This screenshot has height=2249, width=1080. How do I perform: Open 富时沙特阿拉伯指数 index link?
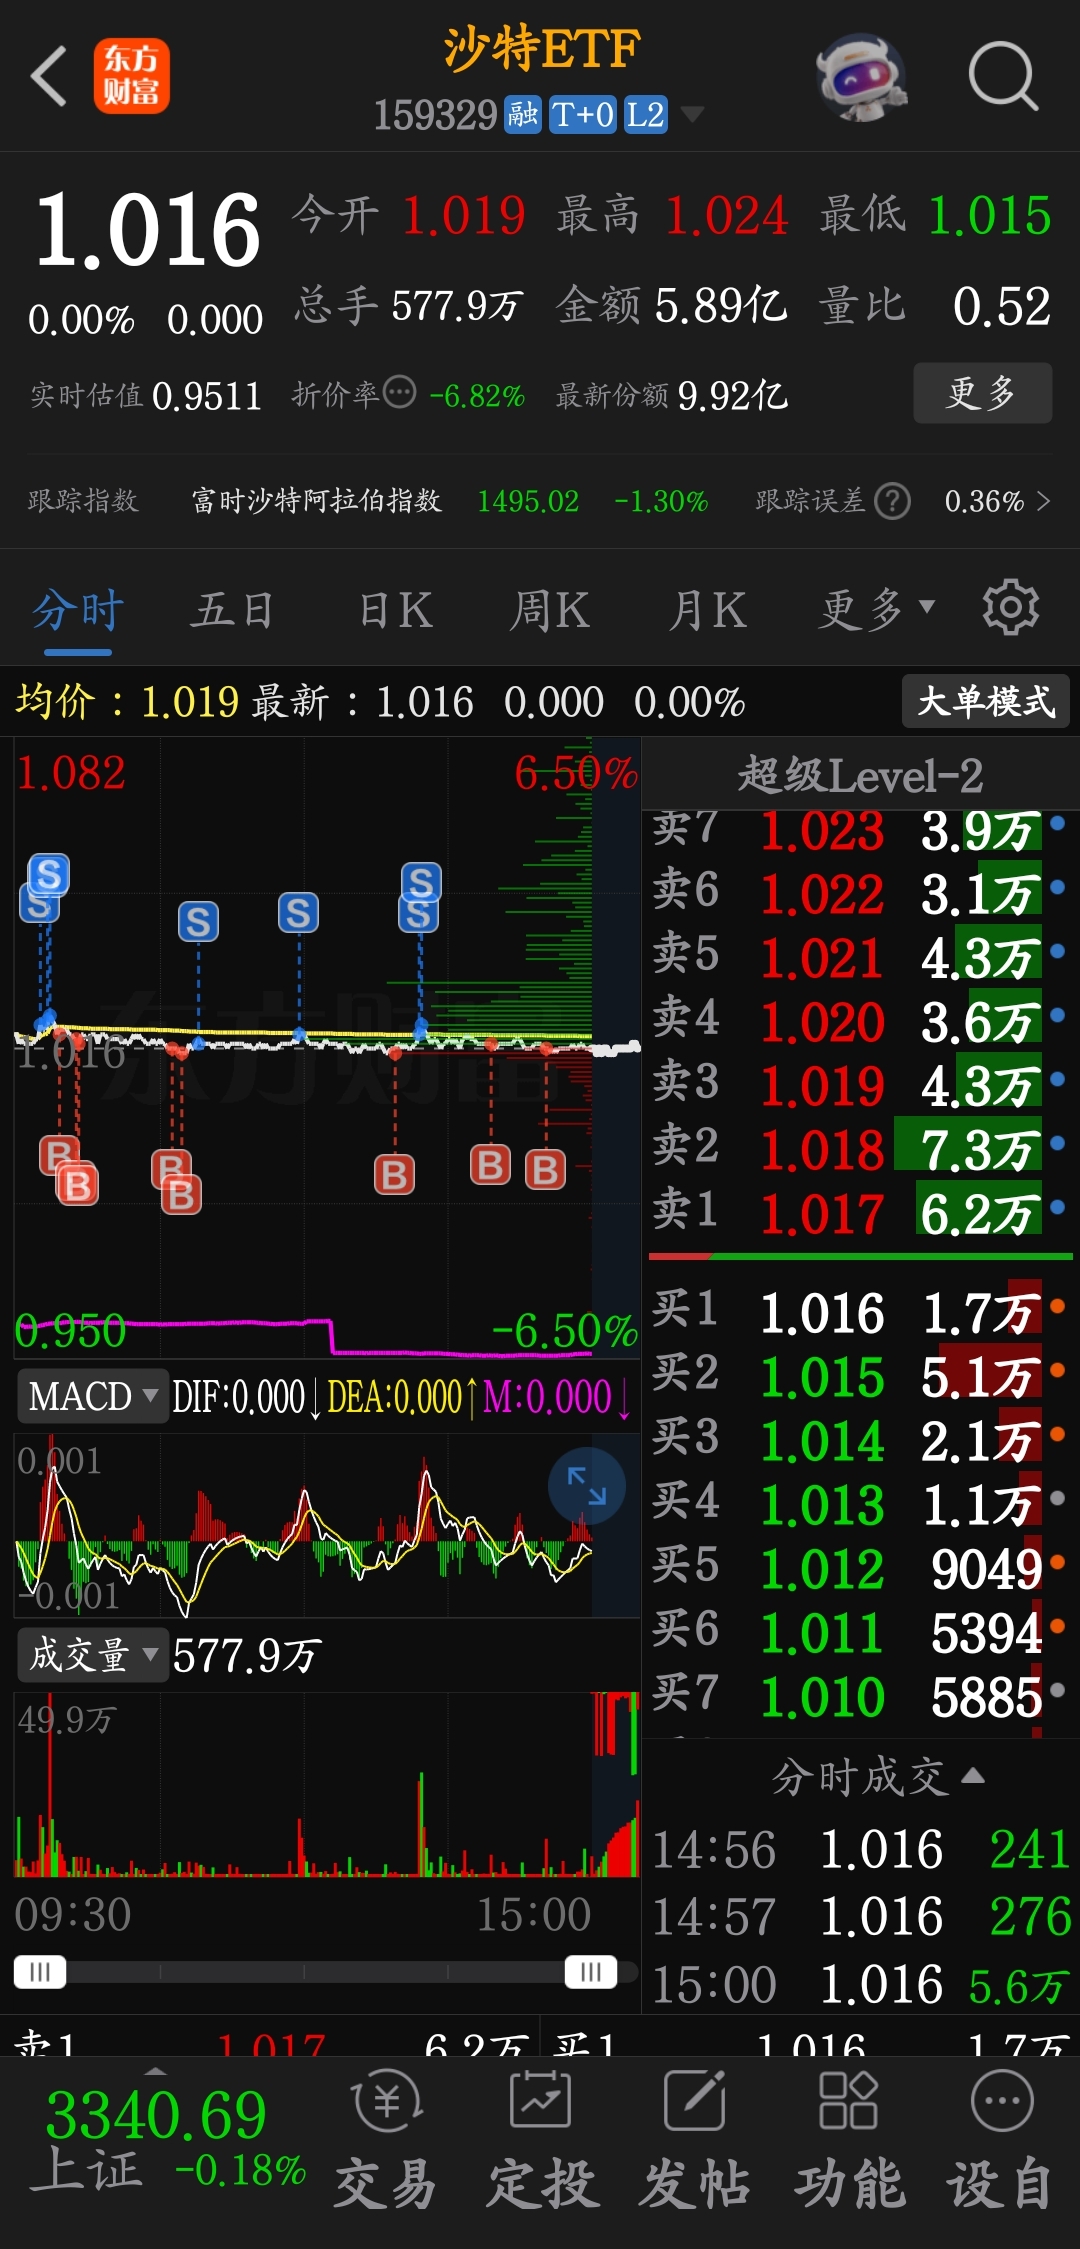316,501
